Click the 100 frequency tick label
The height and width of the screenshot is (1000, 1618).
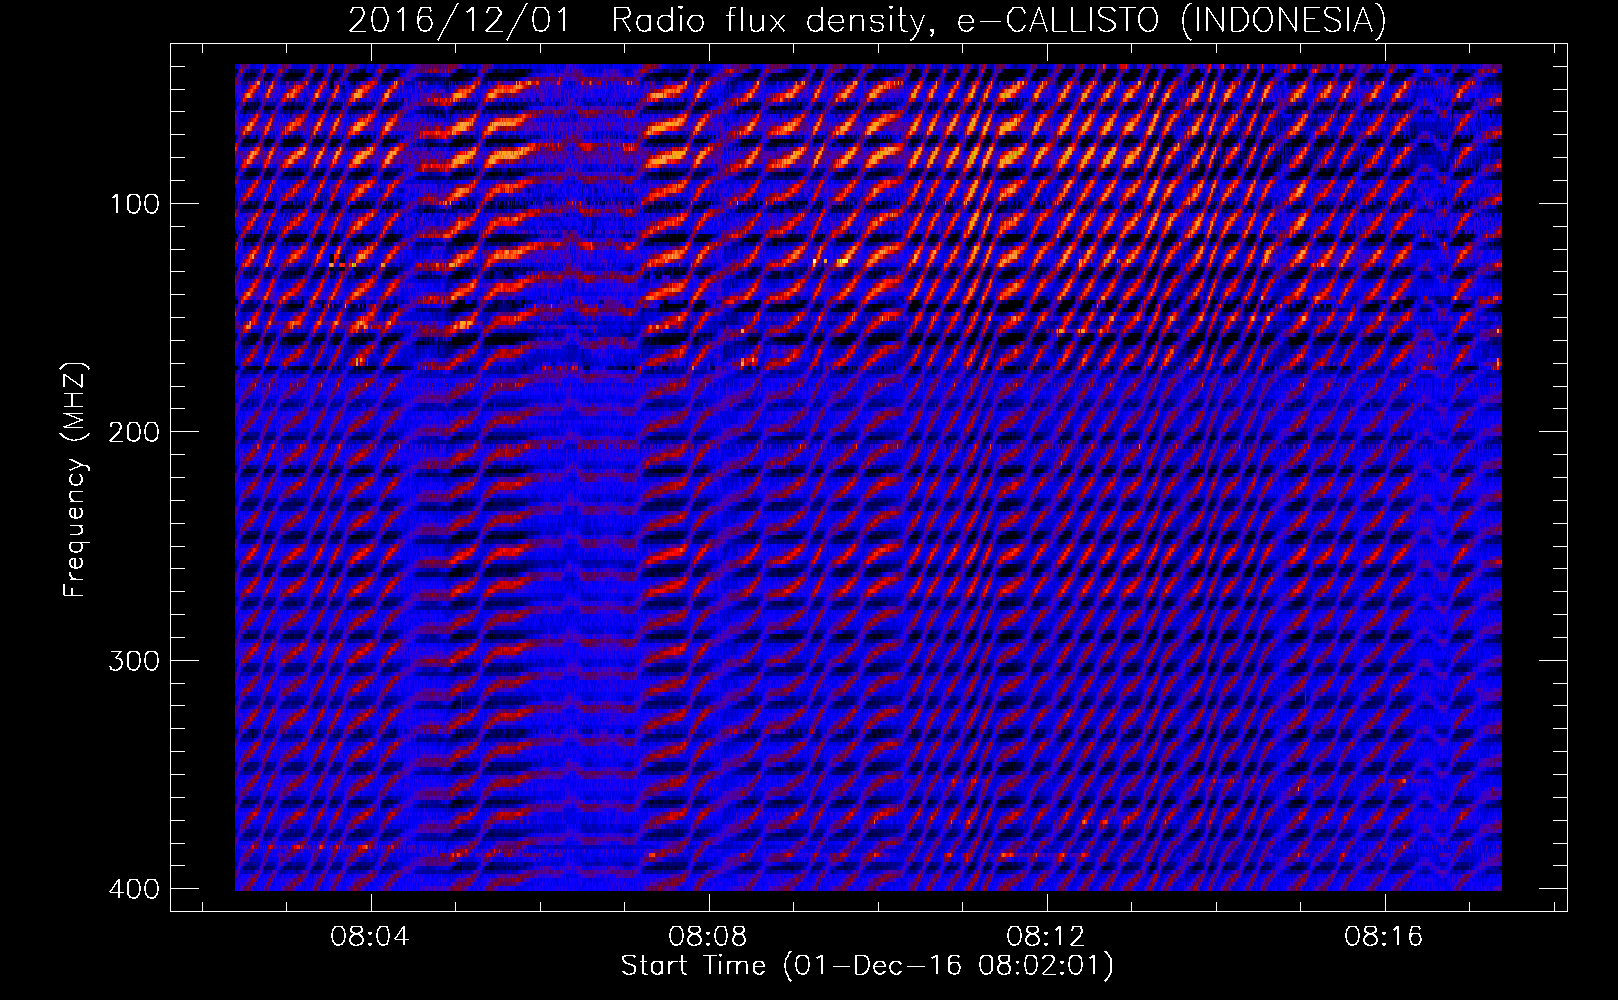click(x=133, y=204)
